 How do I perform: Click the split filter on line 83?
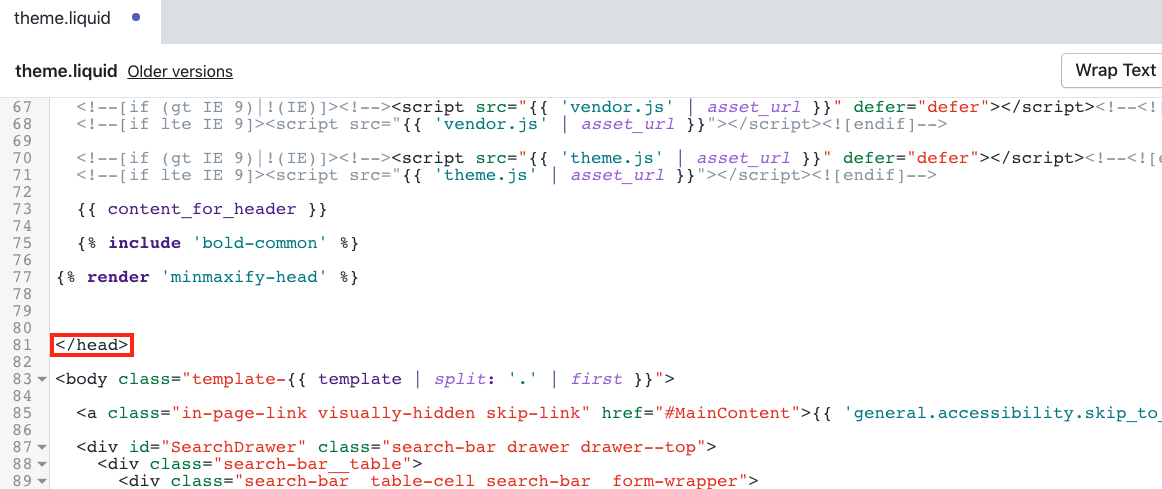[460, 379]
